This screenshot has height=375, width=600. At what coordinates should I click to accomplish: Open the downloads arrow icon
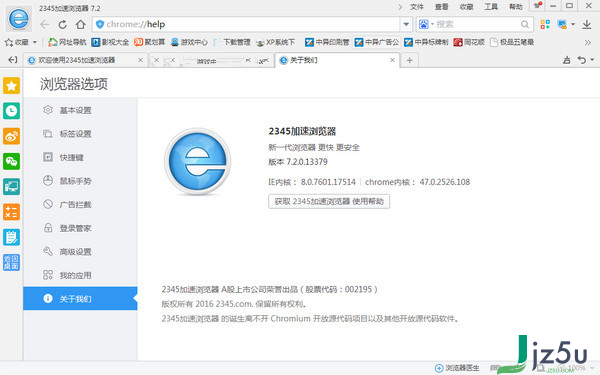(587, 24)
